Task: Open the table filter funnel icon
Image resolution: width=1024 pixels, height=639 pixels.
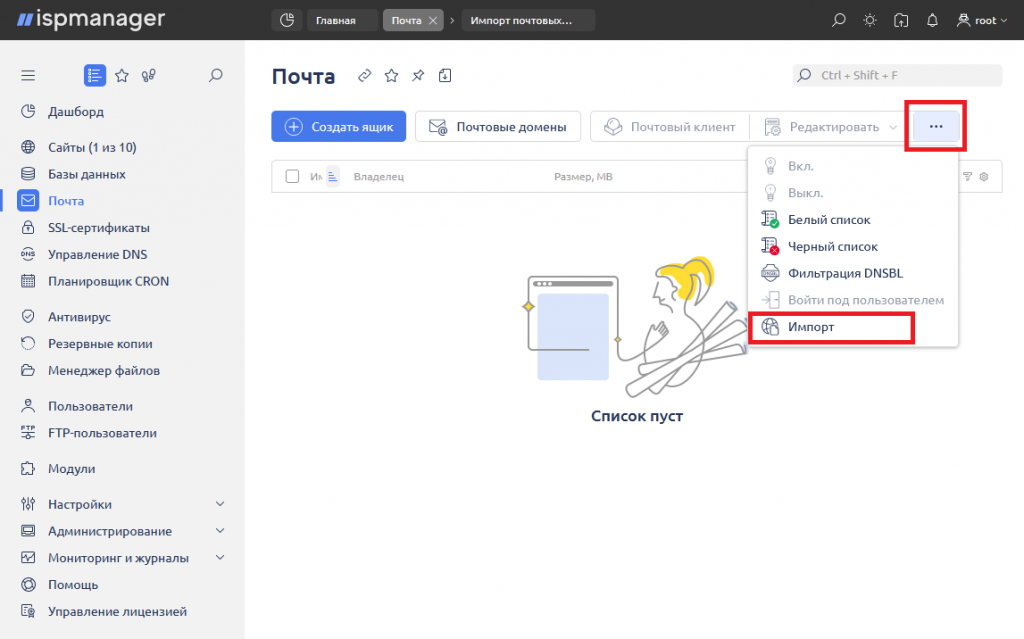Action: coord(968,176)
